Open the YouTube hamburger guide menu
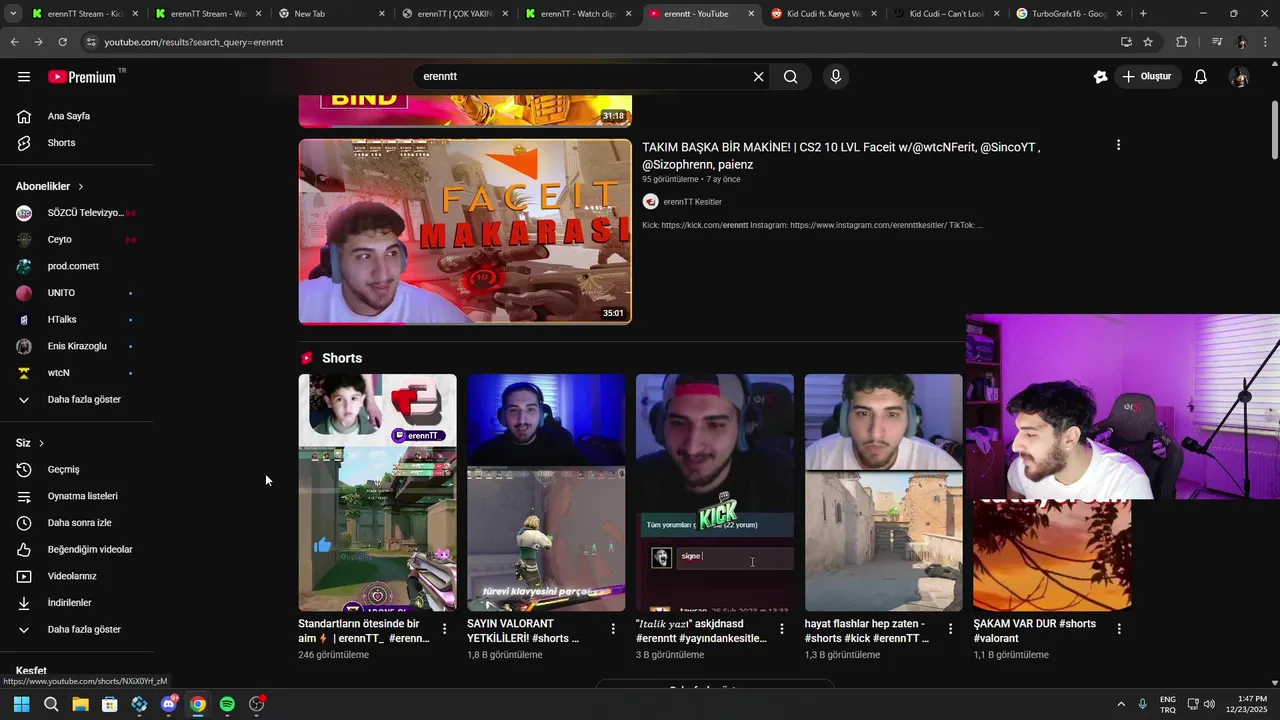Image resolution: width=1280 pixels, height=720 pixels. tap(24, 77)
